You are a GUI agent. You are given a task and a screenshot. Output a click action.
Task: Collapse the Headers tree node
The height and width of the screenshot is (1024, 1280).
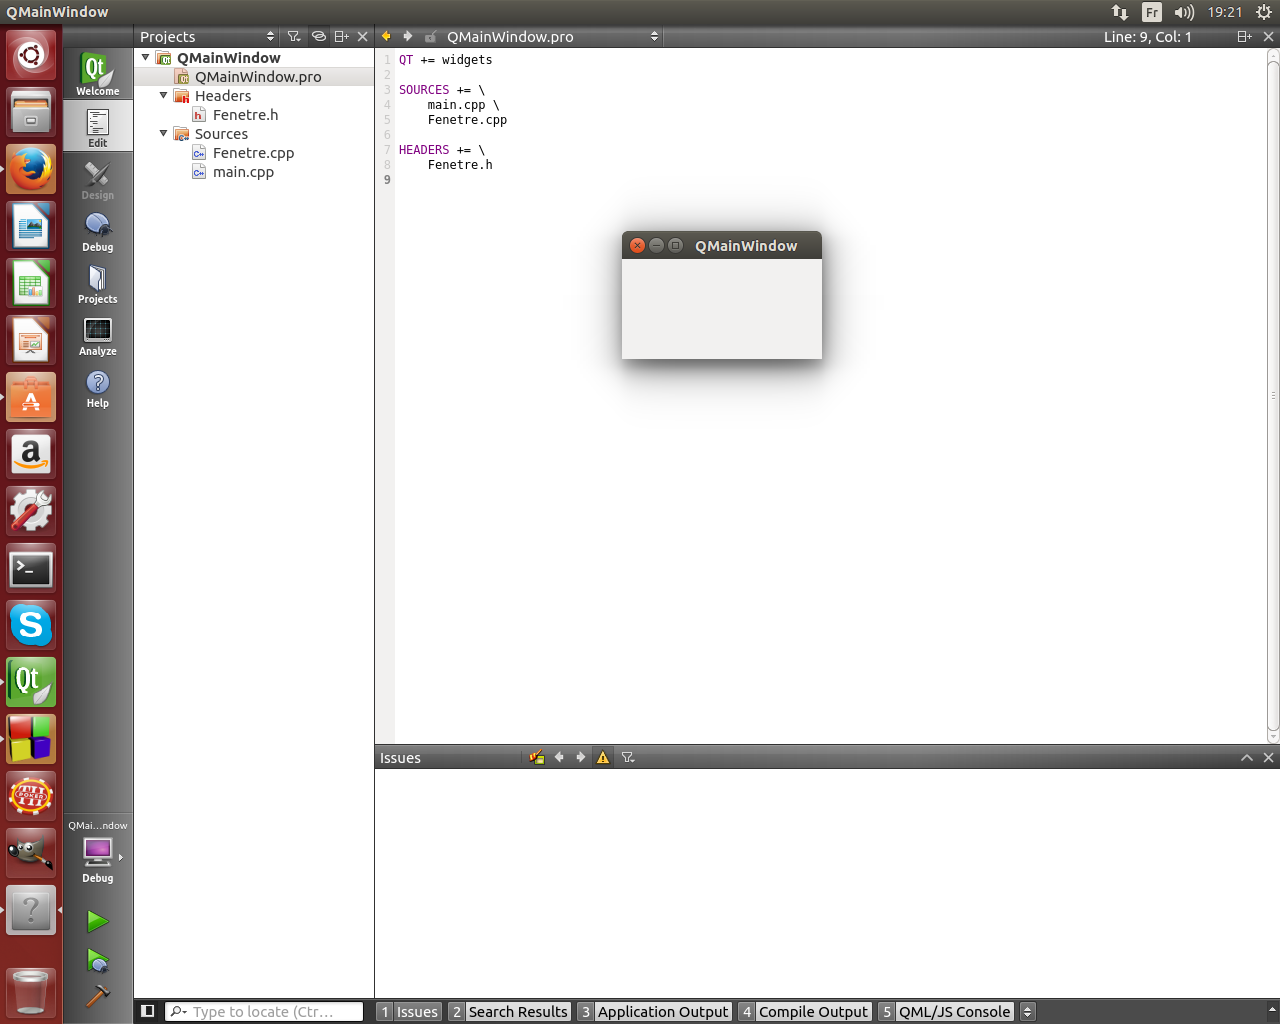coord(163,95)
